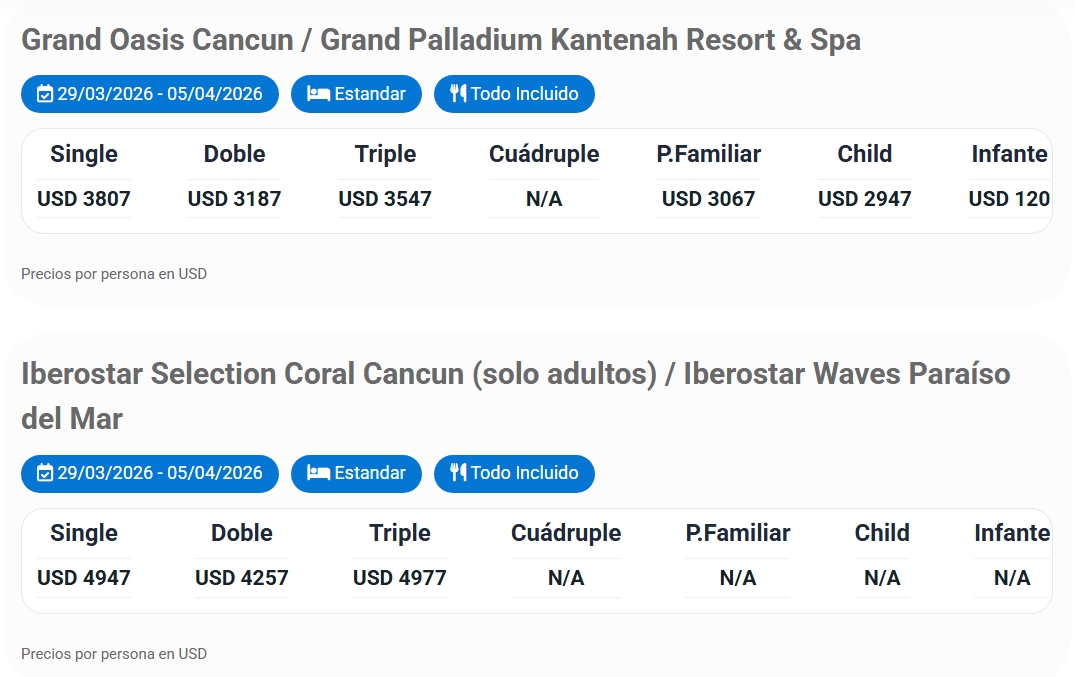The width and height of the screenshot is (1075, 677).
Task: Click Grand Oasis P.Familiar price USD 3067
Action: (x=708, y=199)
